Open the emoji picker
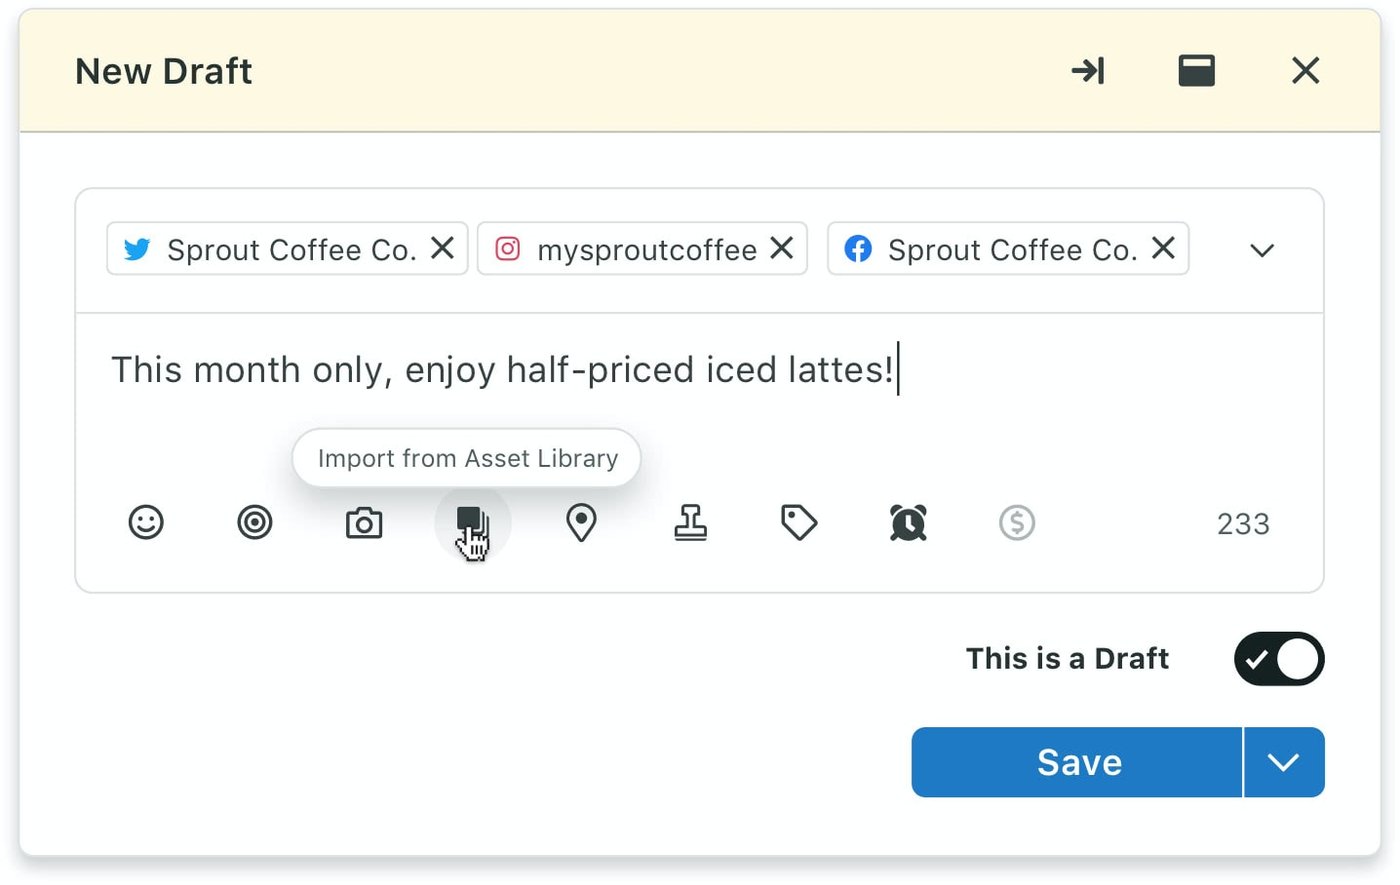 (x=146, y=522)
